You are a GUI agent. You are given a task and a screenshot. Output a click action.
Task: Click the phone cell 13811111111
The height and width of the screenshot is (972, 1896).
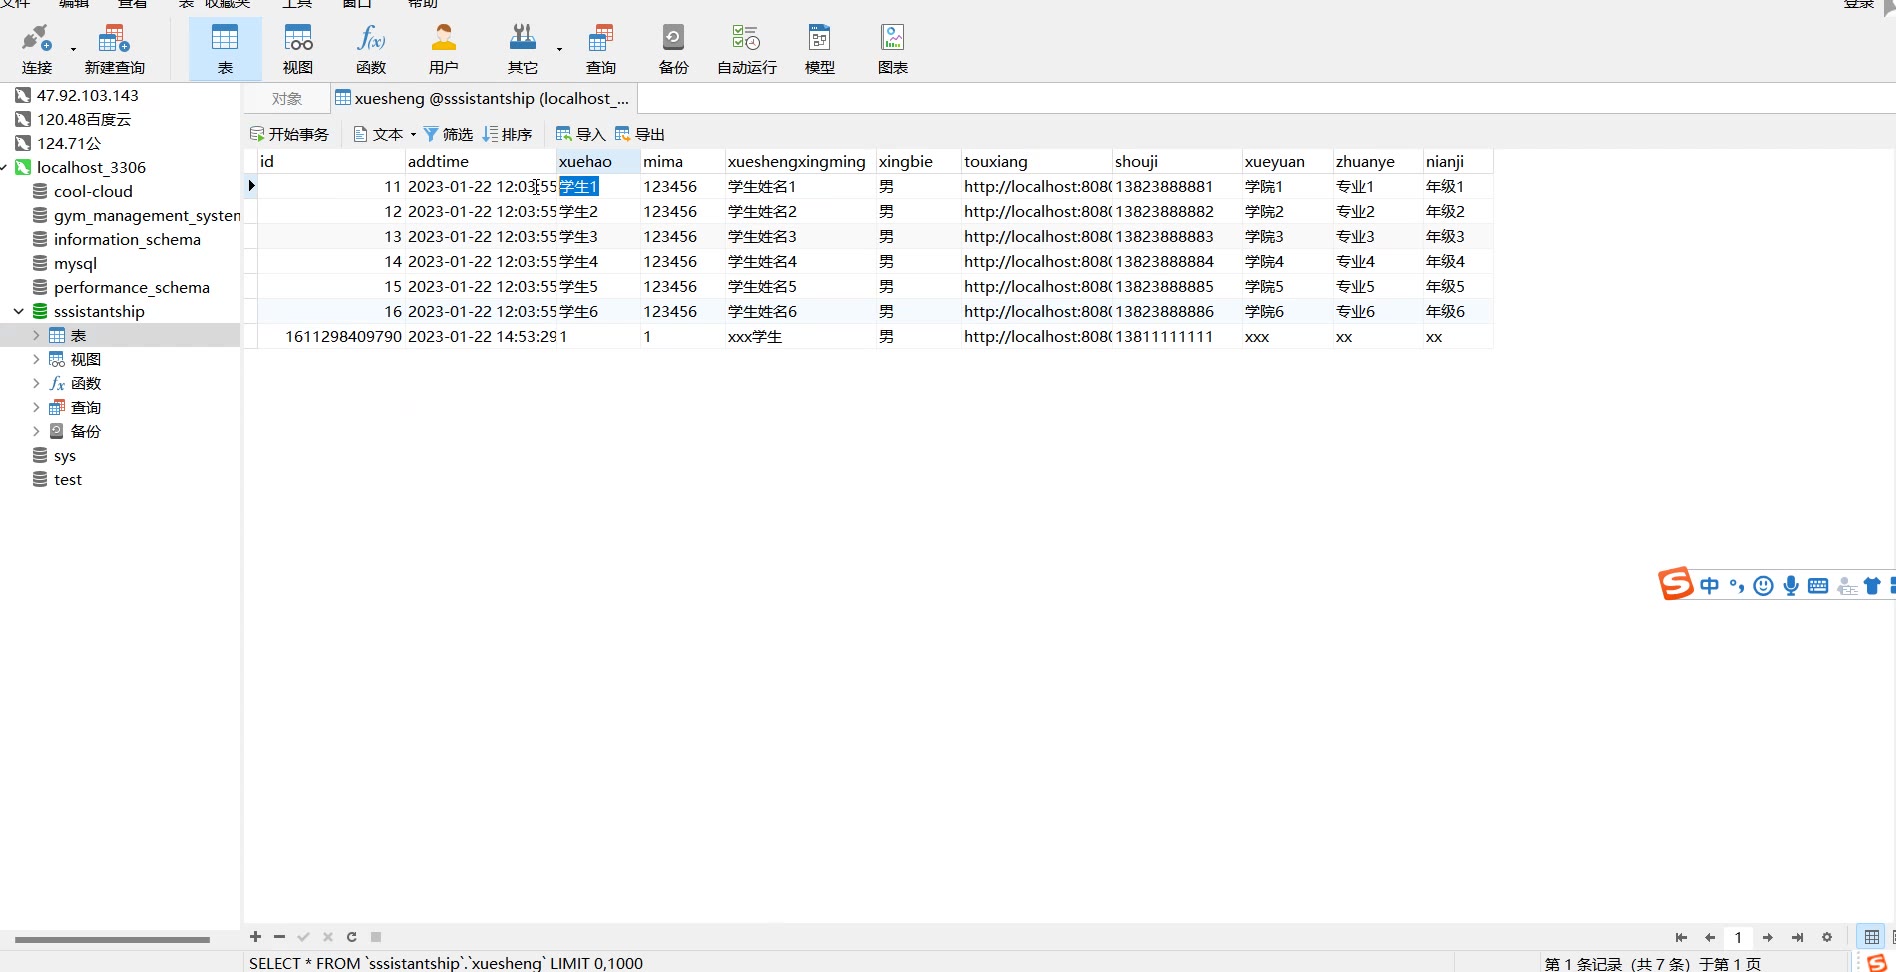pos(1176,337)
